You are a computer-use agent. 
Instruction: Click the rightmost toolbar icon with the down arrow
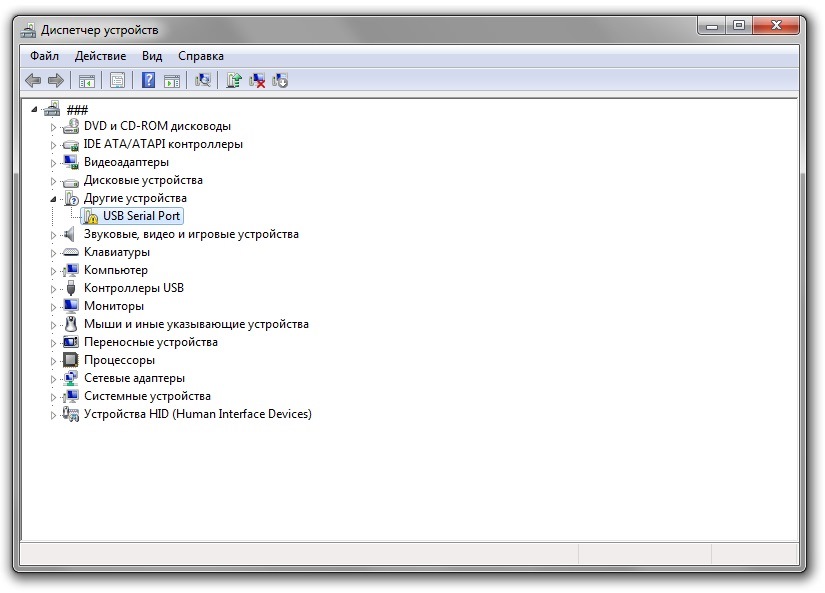coord(280,81)
